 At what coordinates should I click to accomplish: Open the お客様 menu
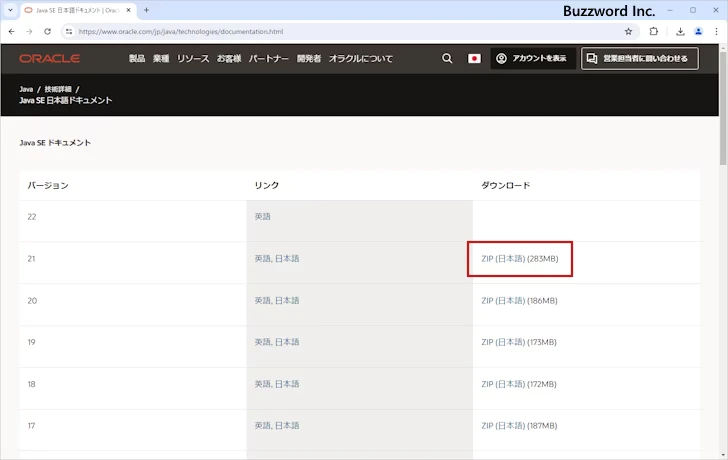pos(229,58)
